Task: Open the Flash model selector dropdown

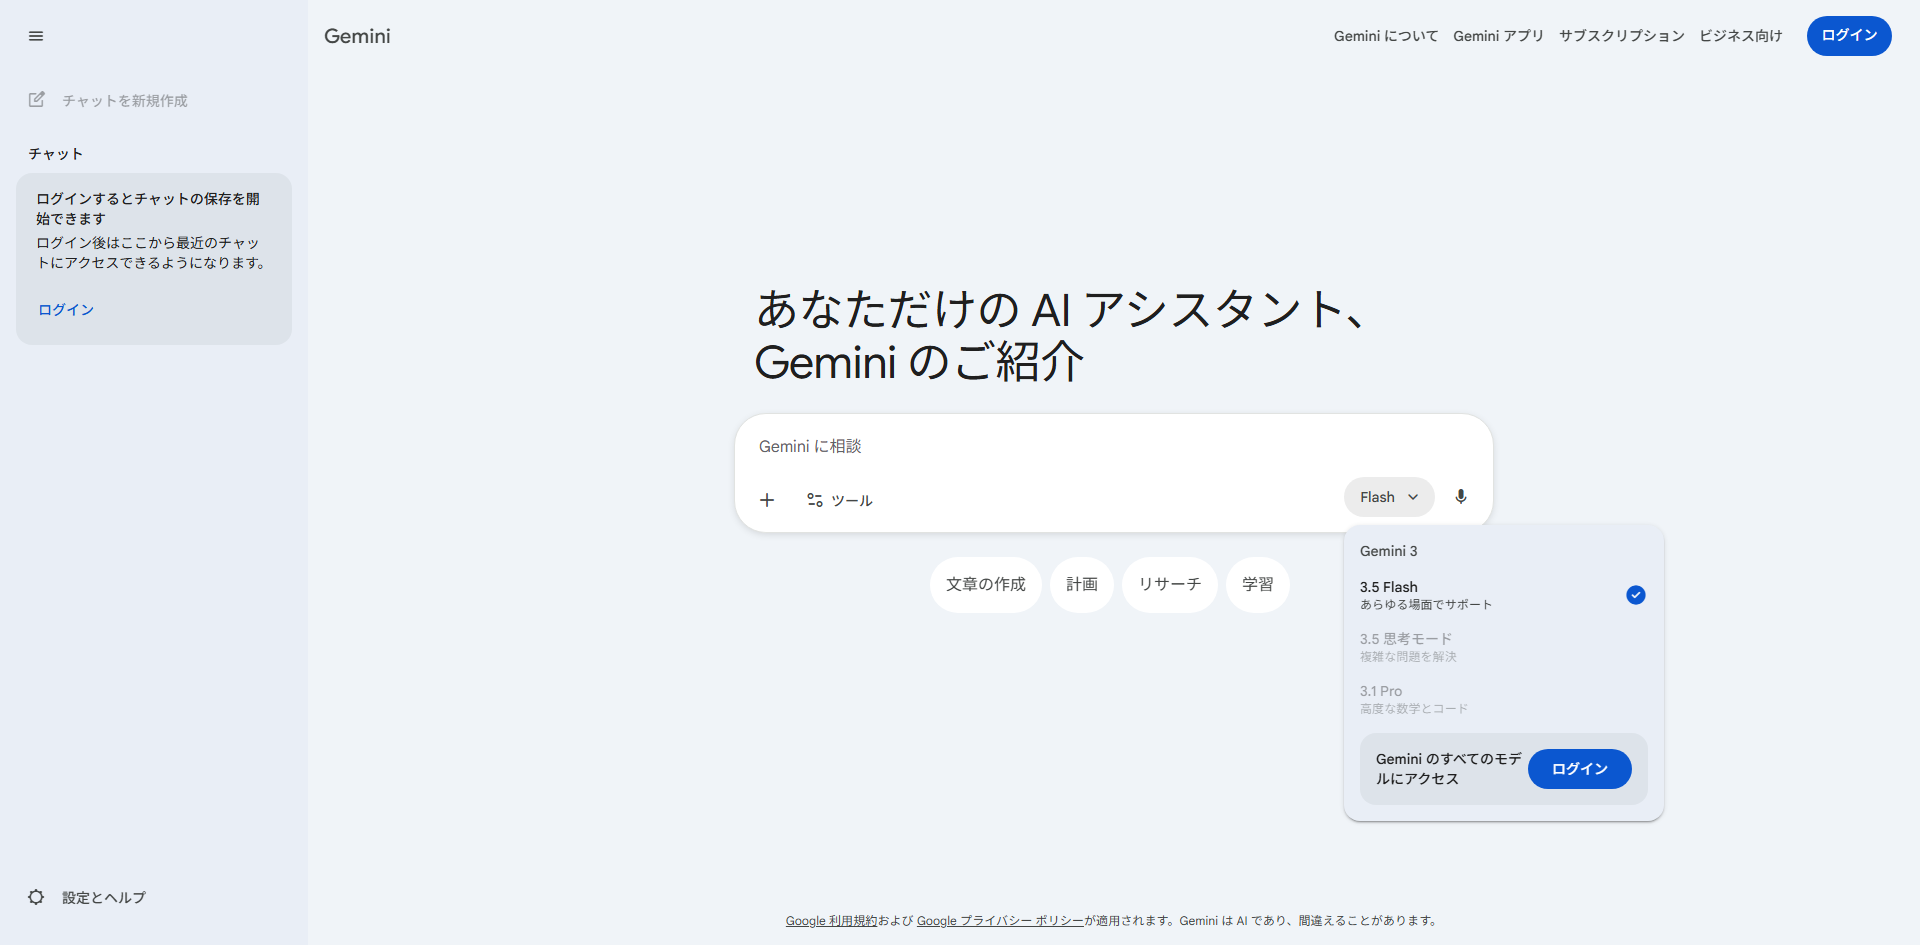Action: click(1389, 497)
